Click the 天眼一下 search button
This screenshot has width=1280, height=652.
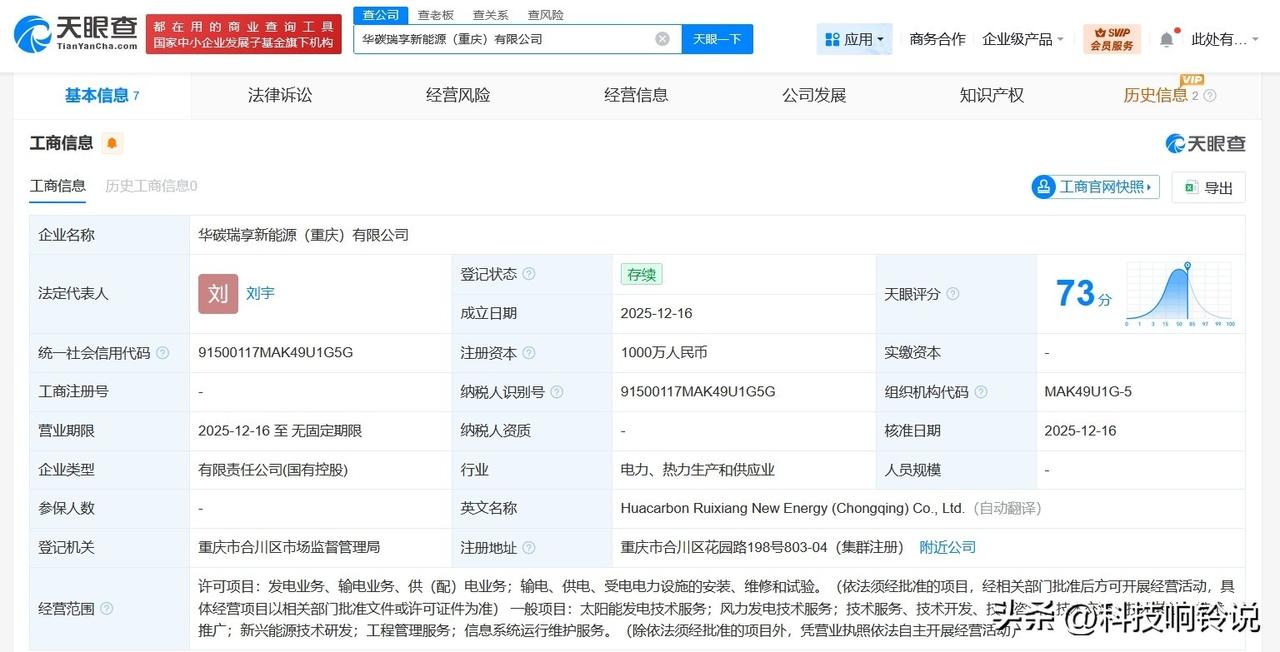pos(716,38)
